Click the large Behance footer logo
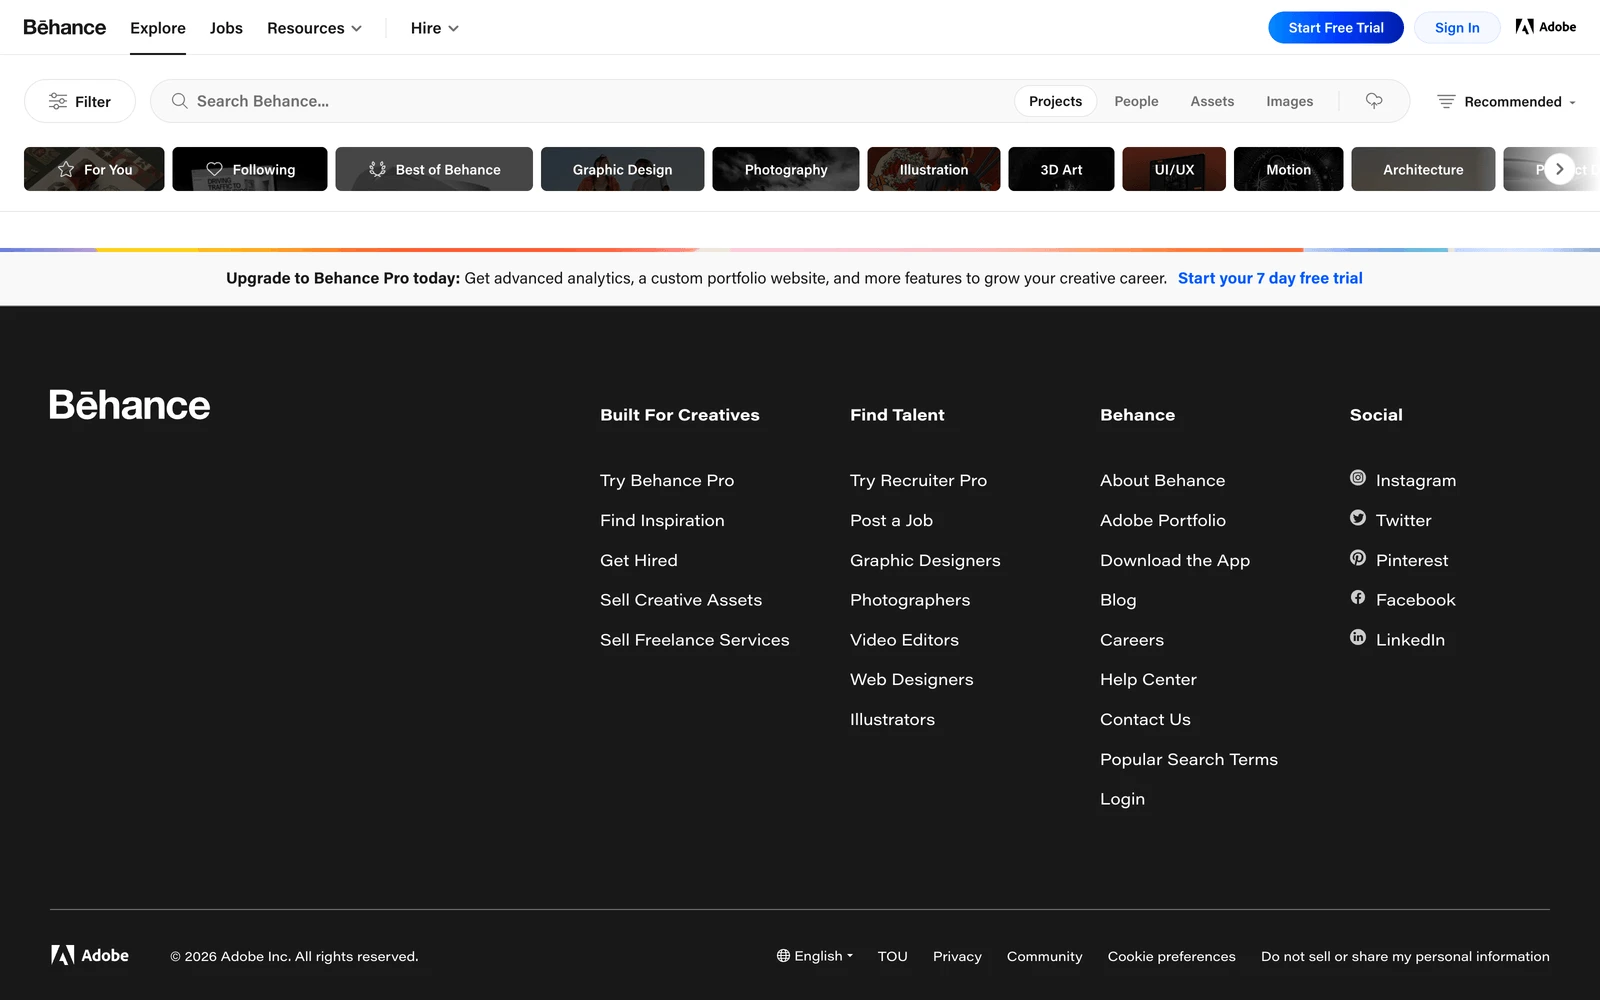This screenshot has width=1600, height=1000. tap(130, 405)
